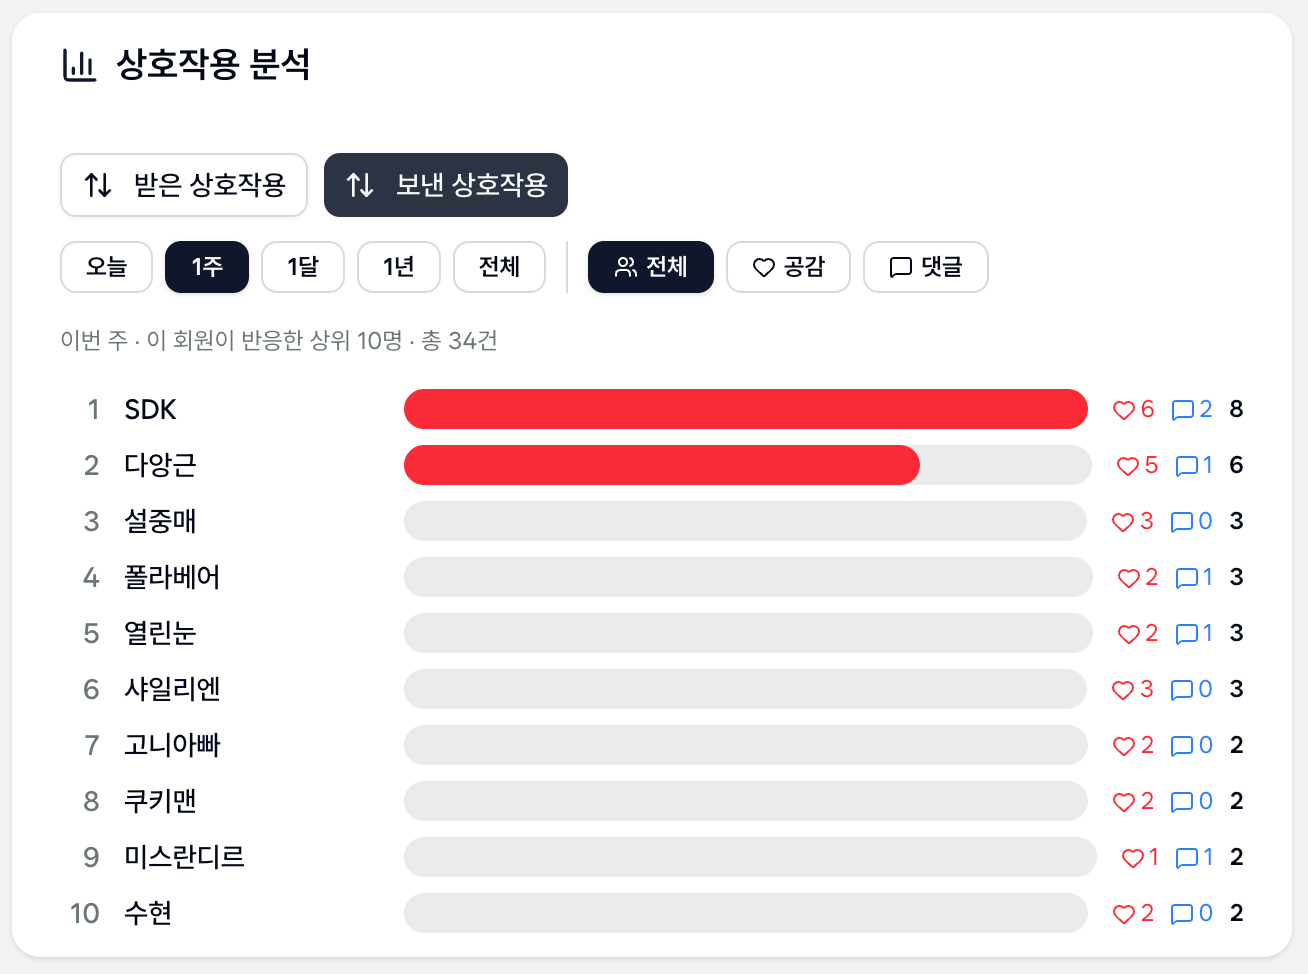Open the SDK member name

click(150, 410)
